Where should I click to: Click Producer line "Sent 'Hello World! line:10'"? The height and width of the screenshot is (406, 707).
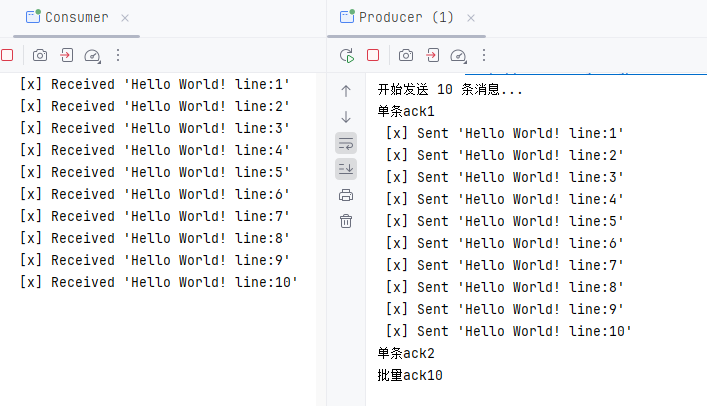click(509, 332)
